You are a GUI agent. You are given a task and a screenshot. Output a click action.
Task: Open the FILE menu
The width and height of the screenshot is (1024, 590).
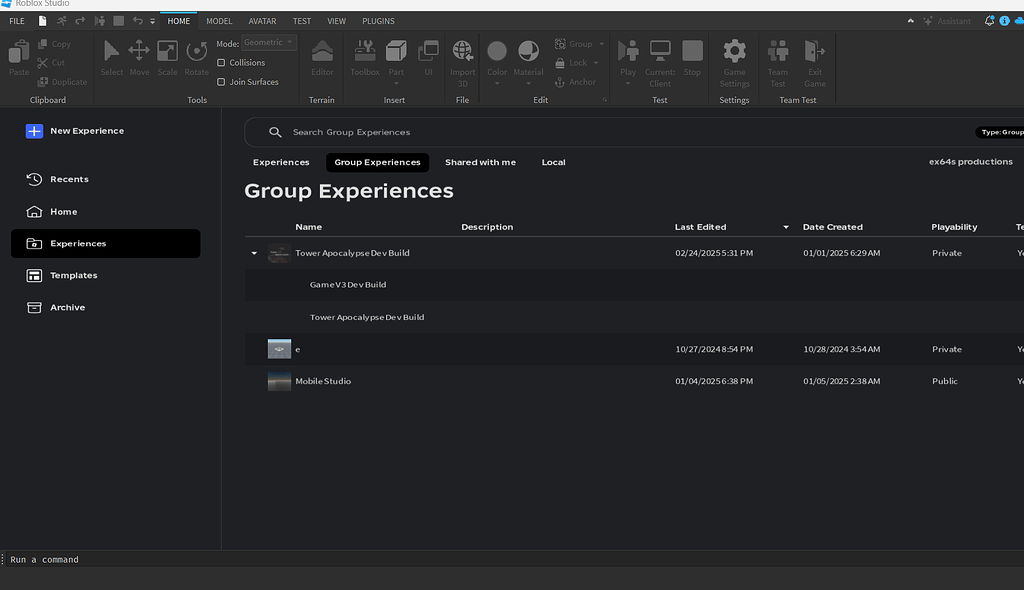coord(17,21)
